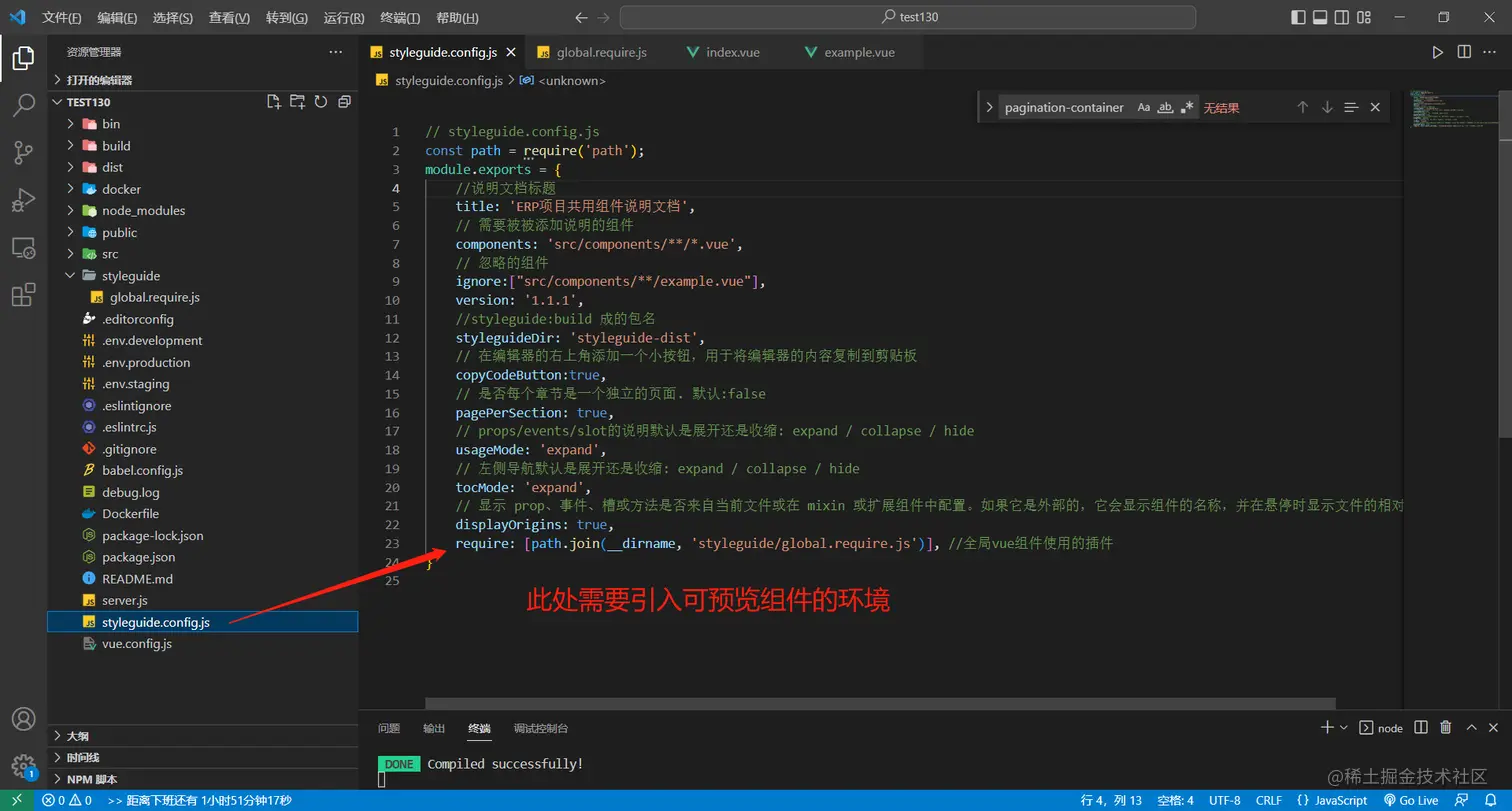The image size is (1512, 811).
Task: Open the feedback icon in status bar
Action: (x=1464, y=800)
